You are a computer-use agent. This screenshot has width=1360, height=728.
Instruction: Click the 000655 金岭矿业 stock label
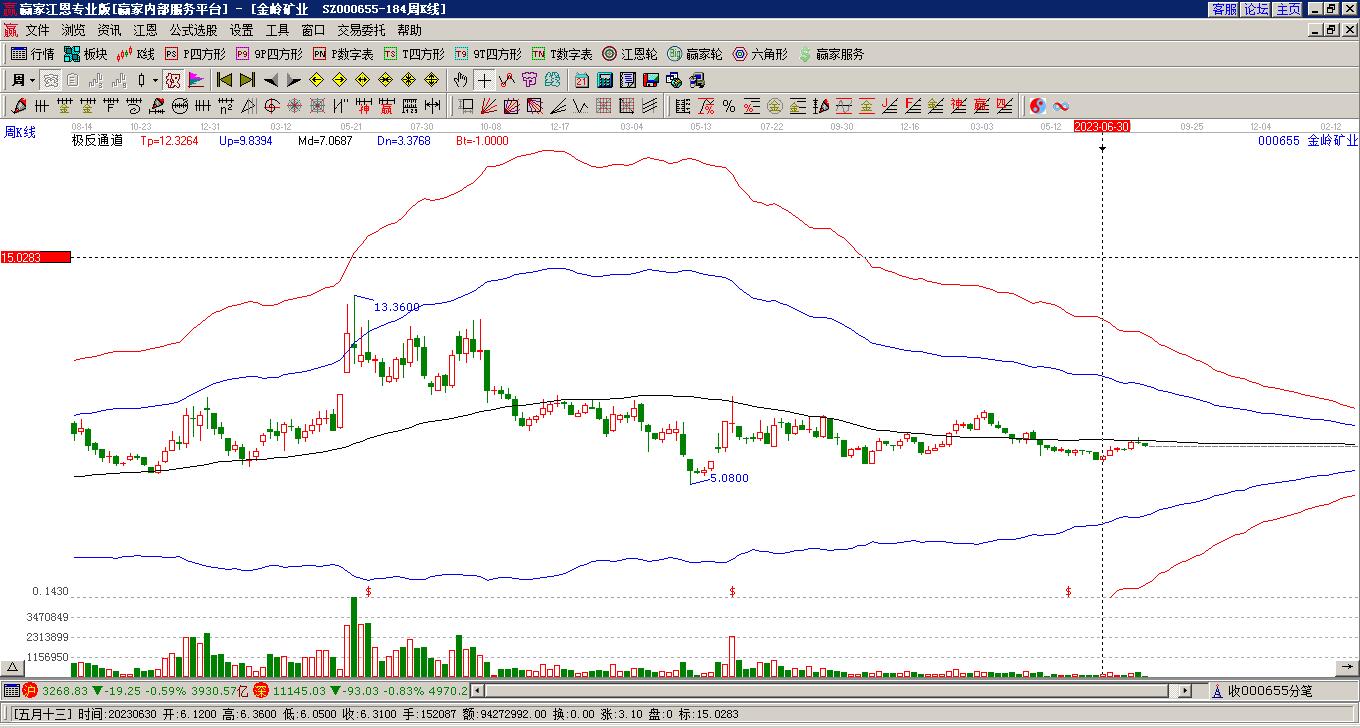point(1308,141)
